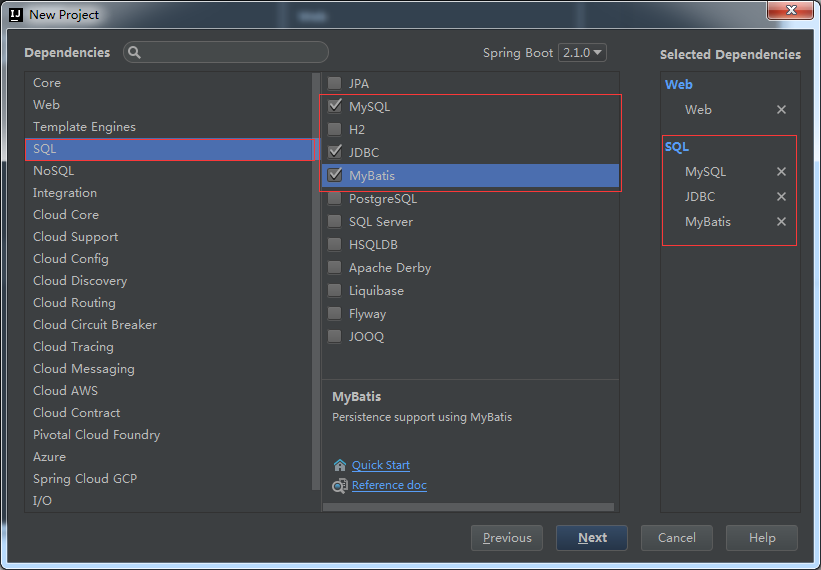The height and width of the screenshot is (570, 821).
Task: Select the NoSQL category
Action: (x=54, y=171)
